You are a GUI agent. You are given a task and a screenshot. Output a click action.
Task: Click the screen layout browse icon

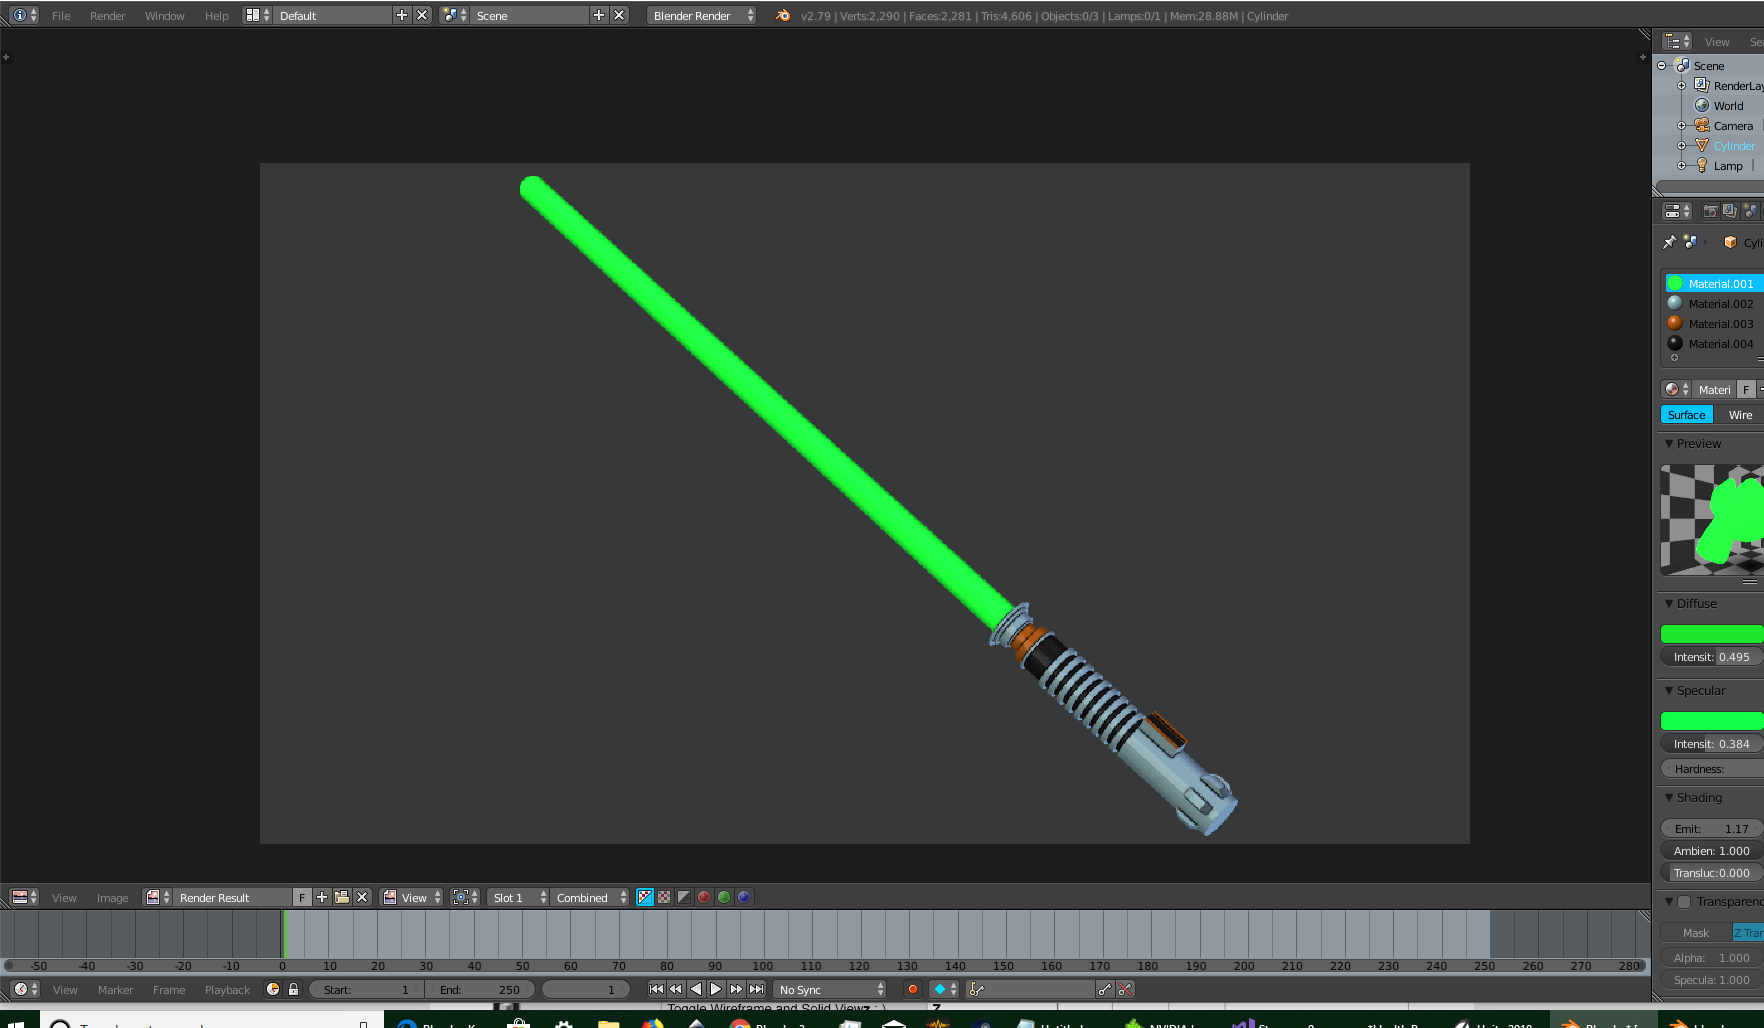click(258, 16)
